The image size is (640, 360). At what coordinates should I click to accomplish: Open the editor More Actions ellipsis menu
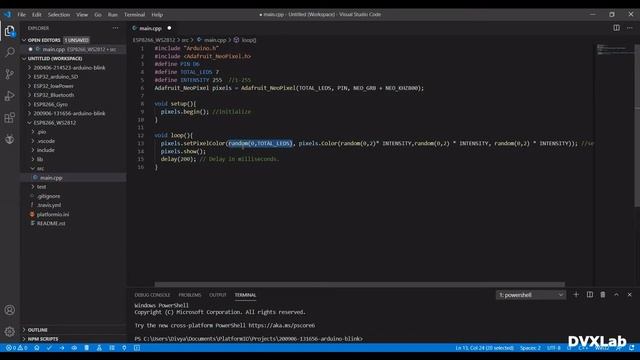coord(630,28)
